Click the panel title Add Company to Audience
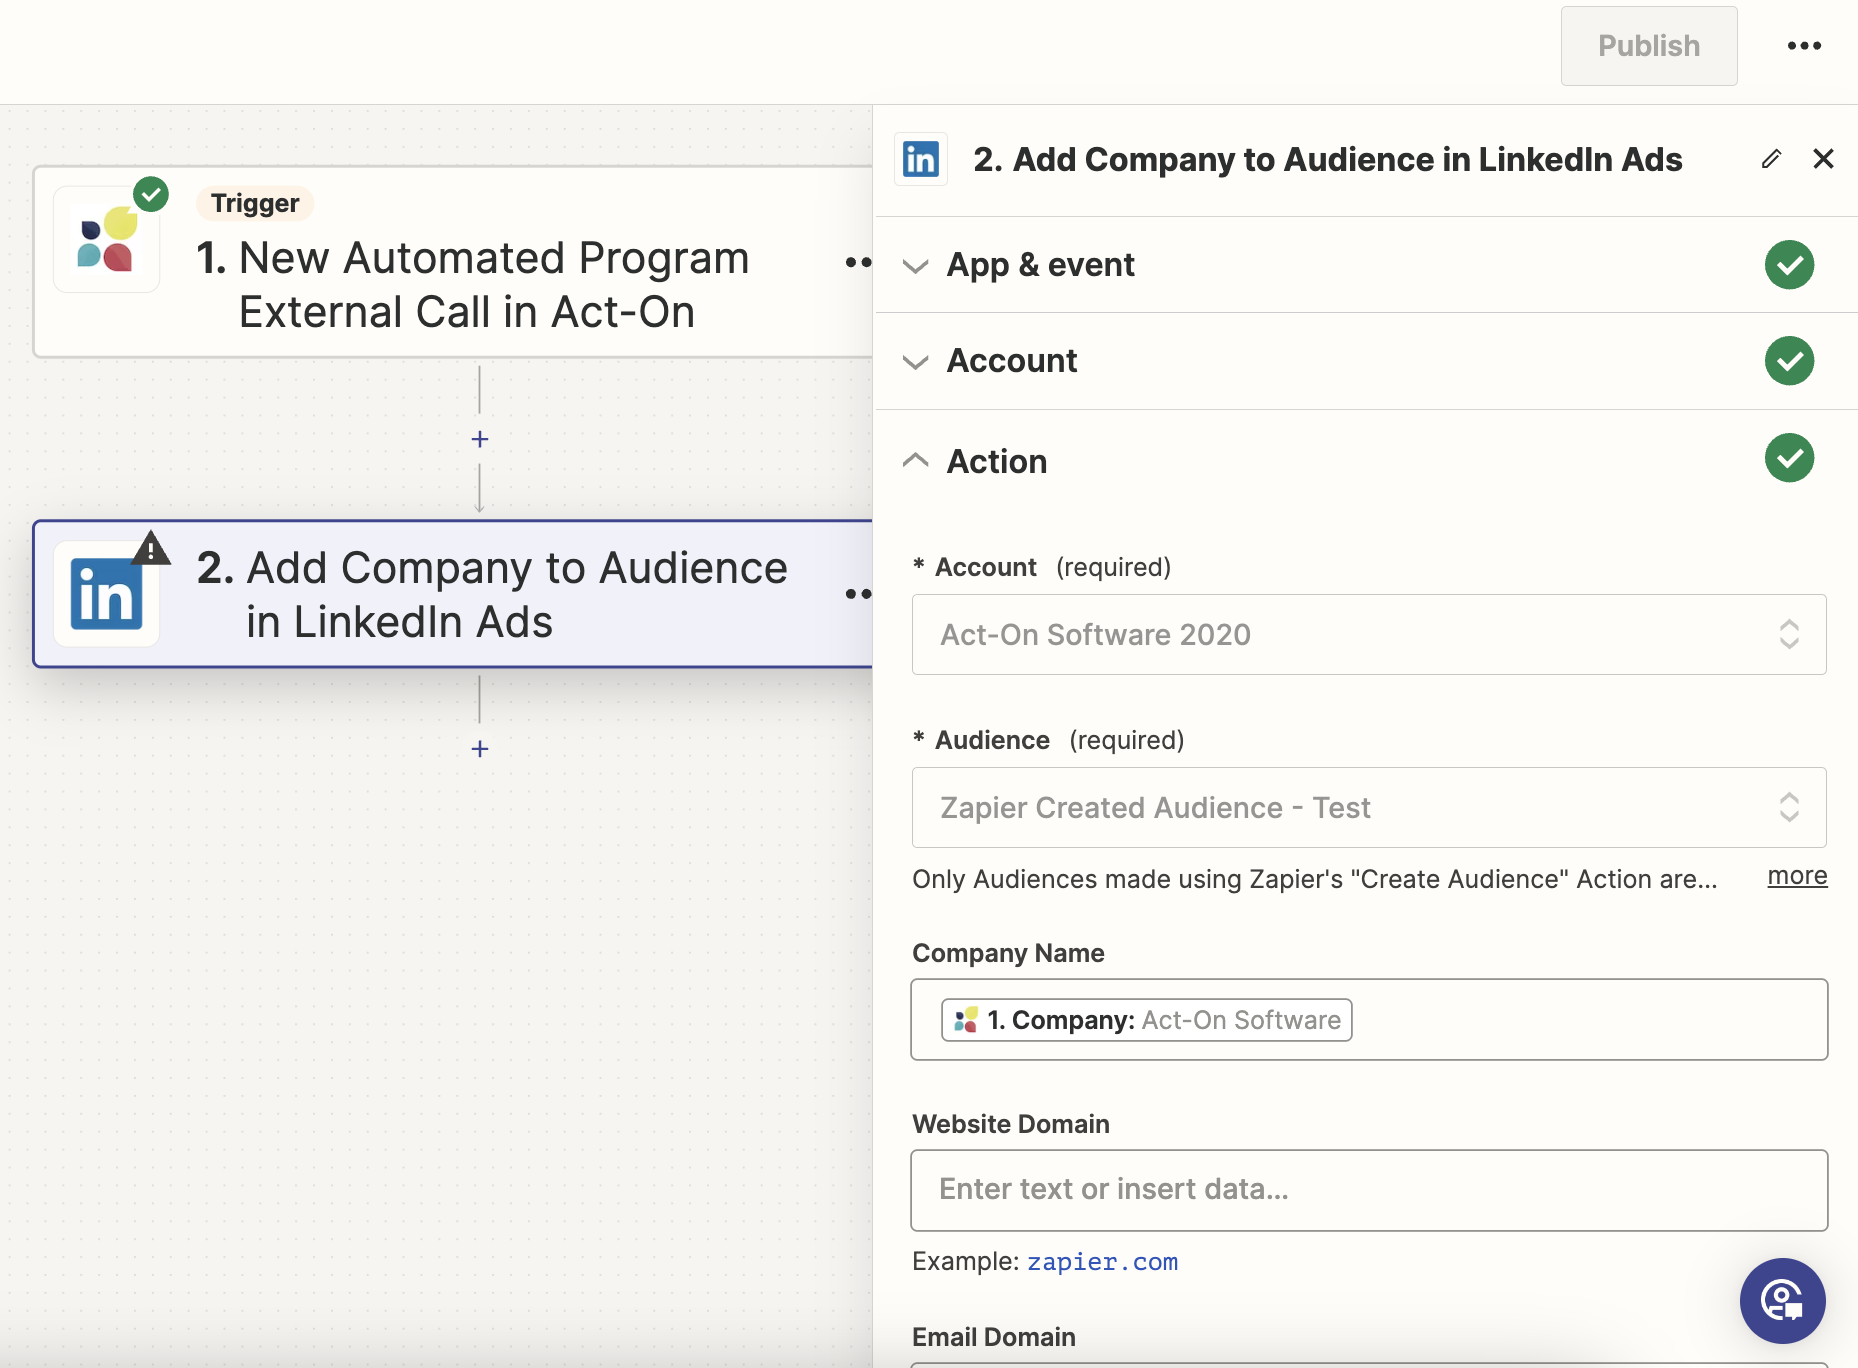The image size is (1858, 1368). point(1328,159)
